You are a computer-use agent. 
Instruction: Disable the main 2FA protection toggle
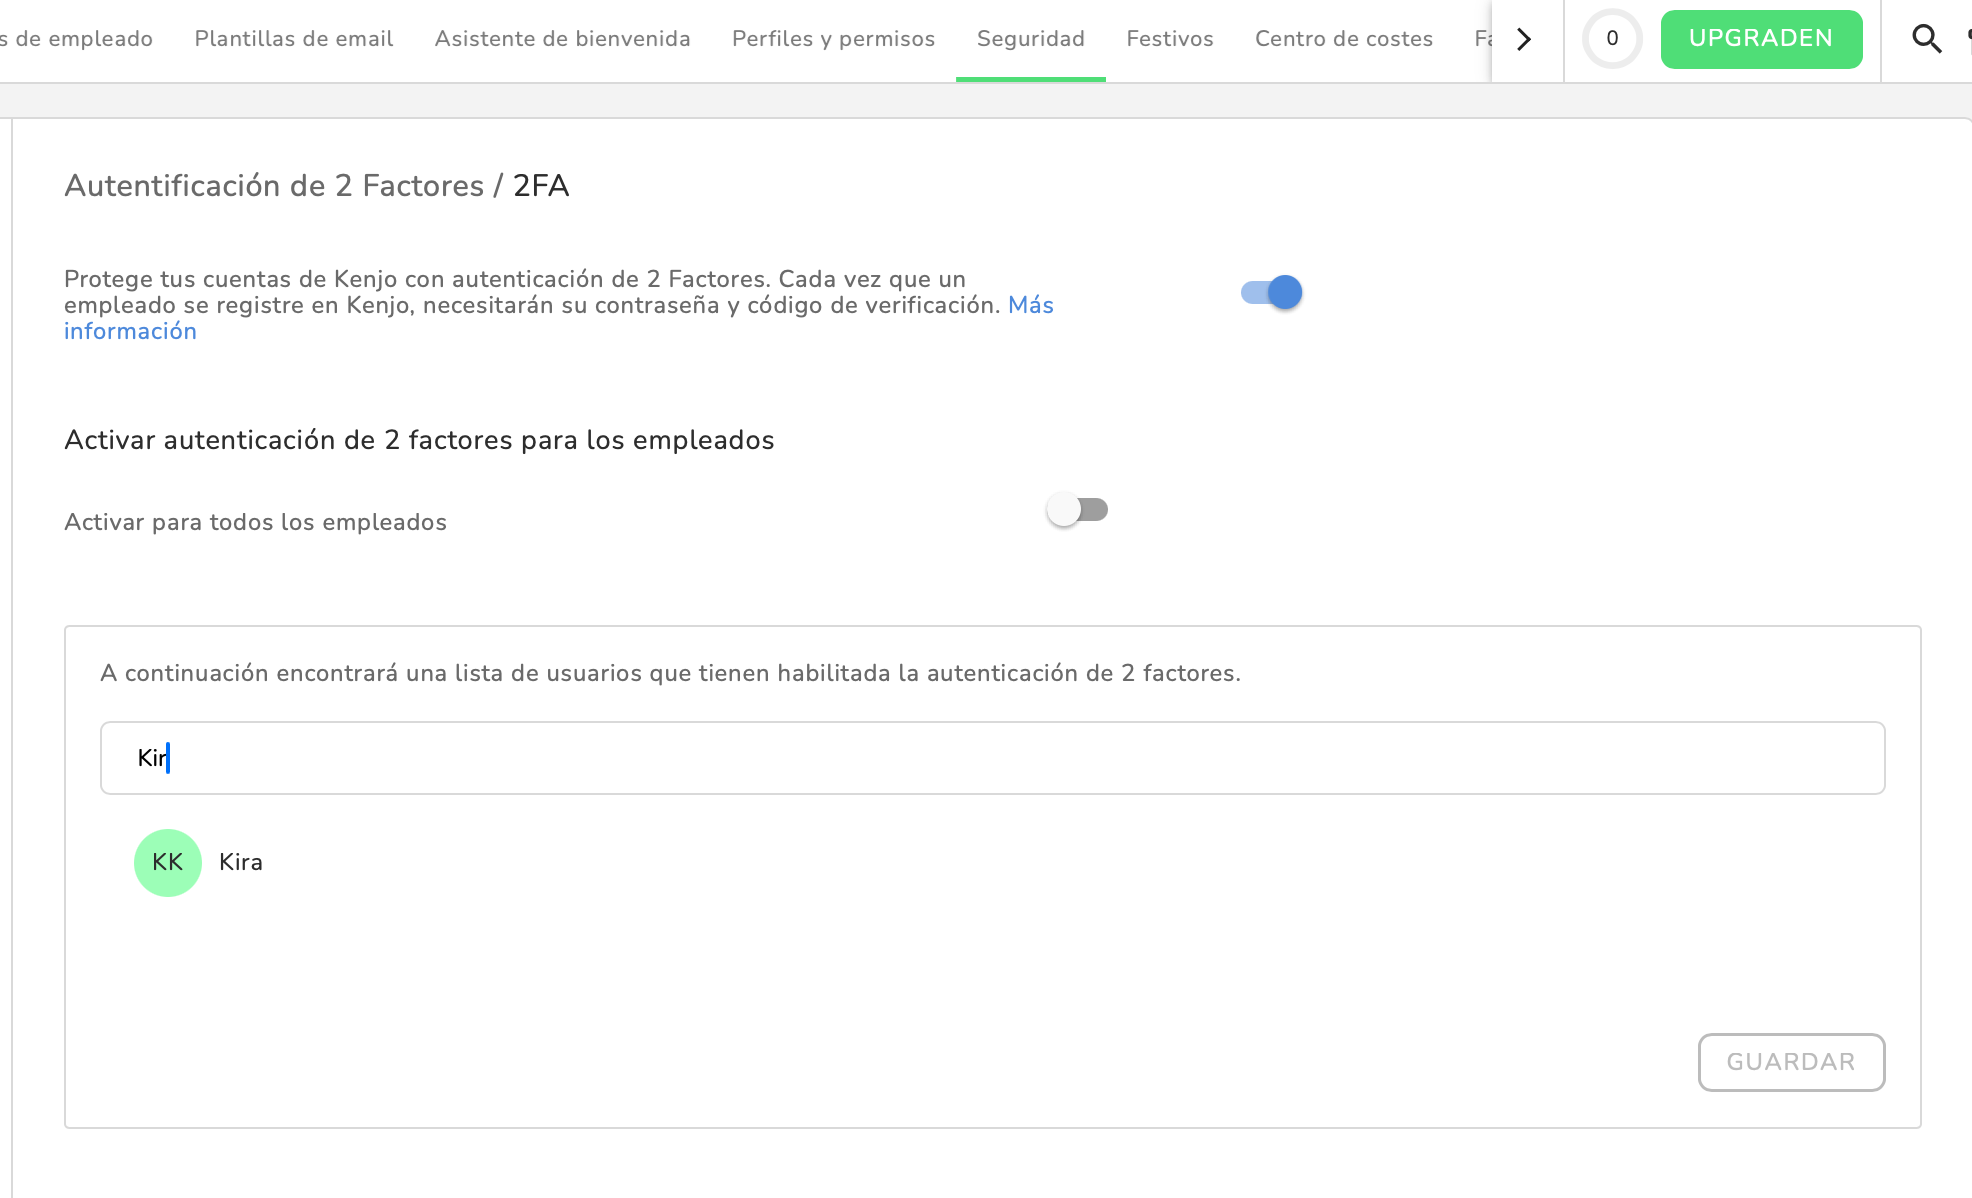pos(1271,293)
